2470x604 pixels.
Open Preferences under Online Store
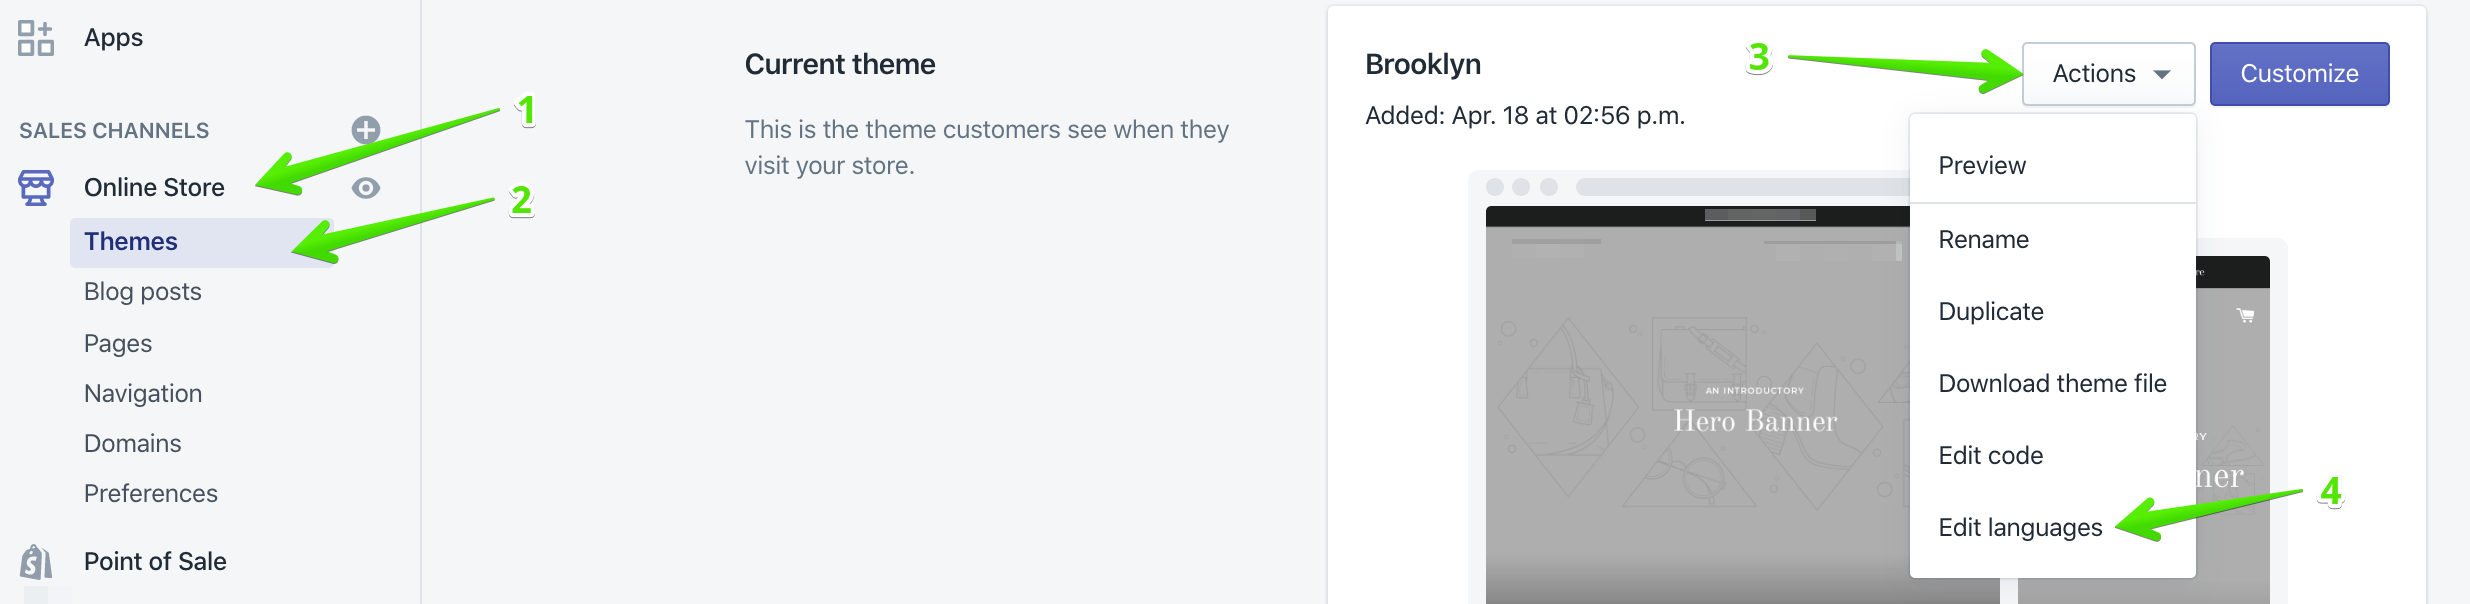tap(151, 494)
